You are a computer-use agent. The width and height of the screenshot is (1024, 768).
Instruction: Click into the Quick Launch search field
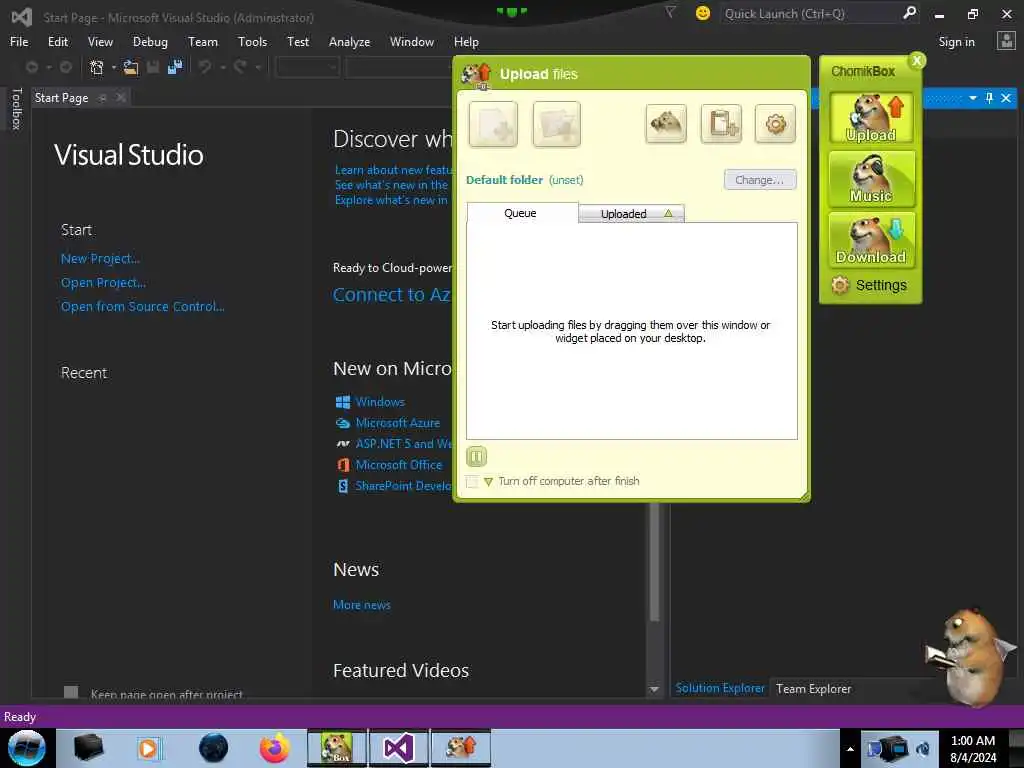810,14
